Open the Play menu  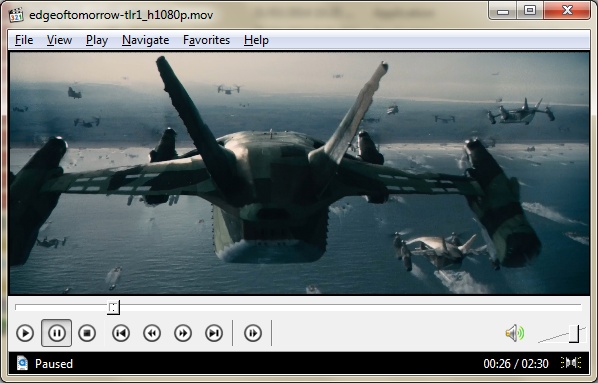[97, 40]
